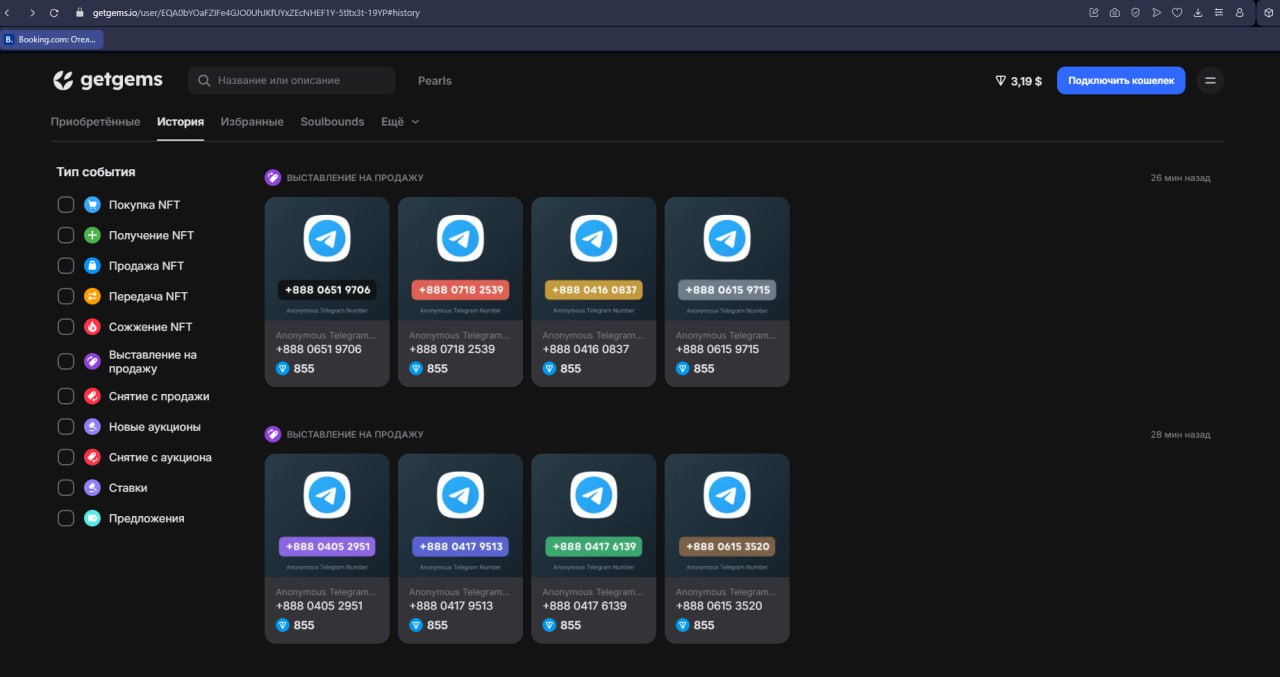Click the orange transfer icon next to Передача NFT
Image resolution: width=1280 pixels, height=677 pixels.
[92, 296]
